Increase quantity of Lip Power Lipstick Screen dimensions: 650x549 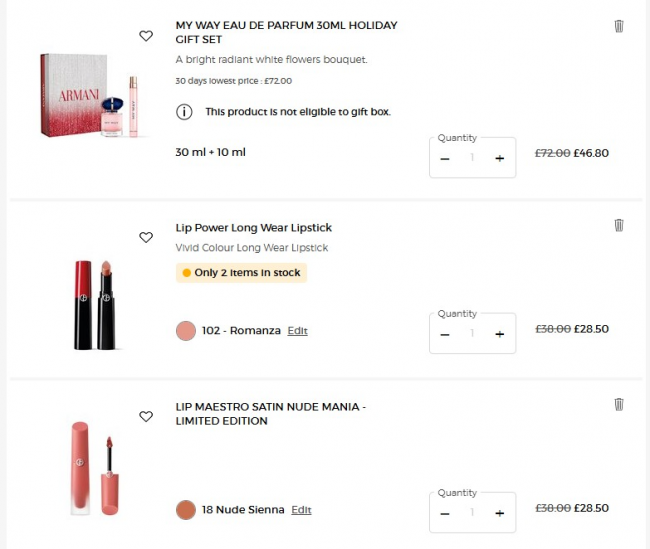[499, 334]
